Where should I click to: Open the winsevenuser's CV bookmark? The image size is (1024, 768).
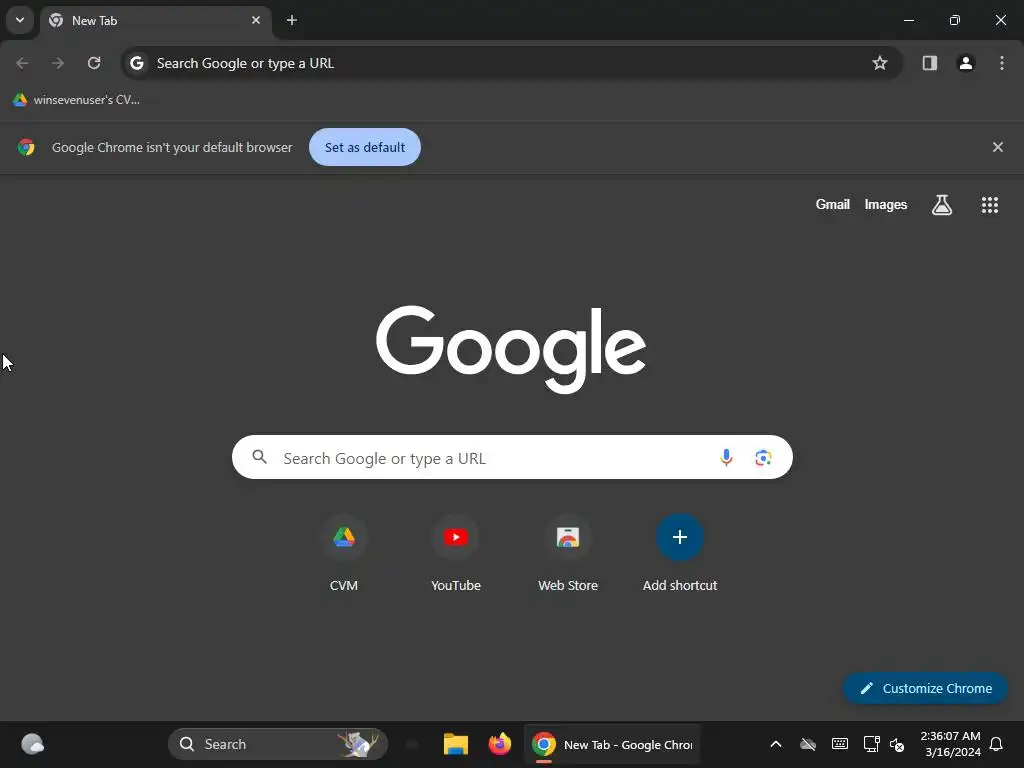tap(76, 100)
